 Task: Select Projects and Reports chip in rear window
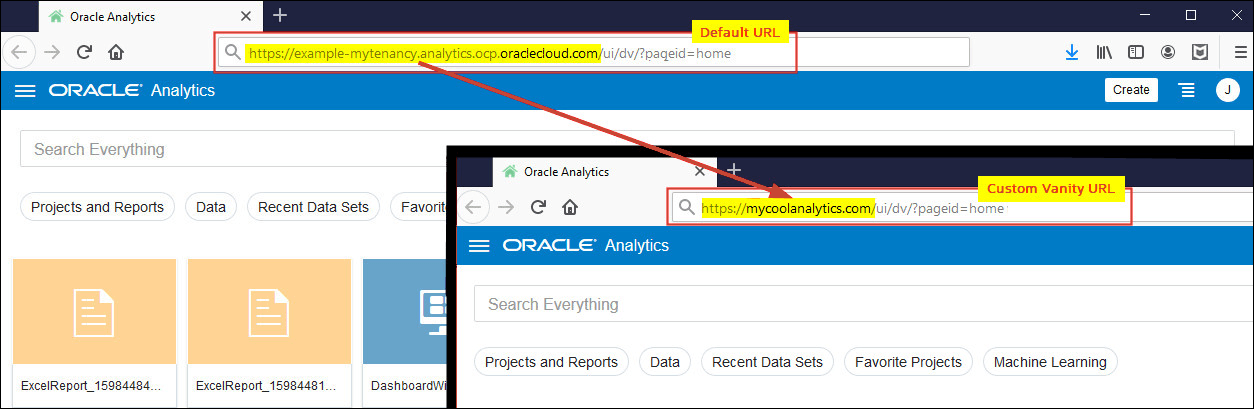[97, 207]
